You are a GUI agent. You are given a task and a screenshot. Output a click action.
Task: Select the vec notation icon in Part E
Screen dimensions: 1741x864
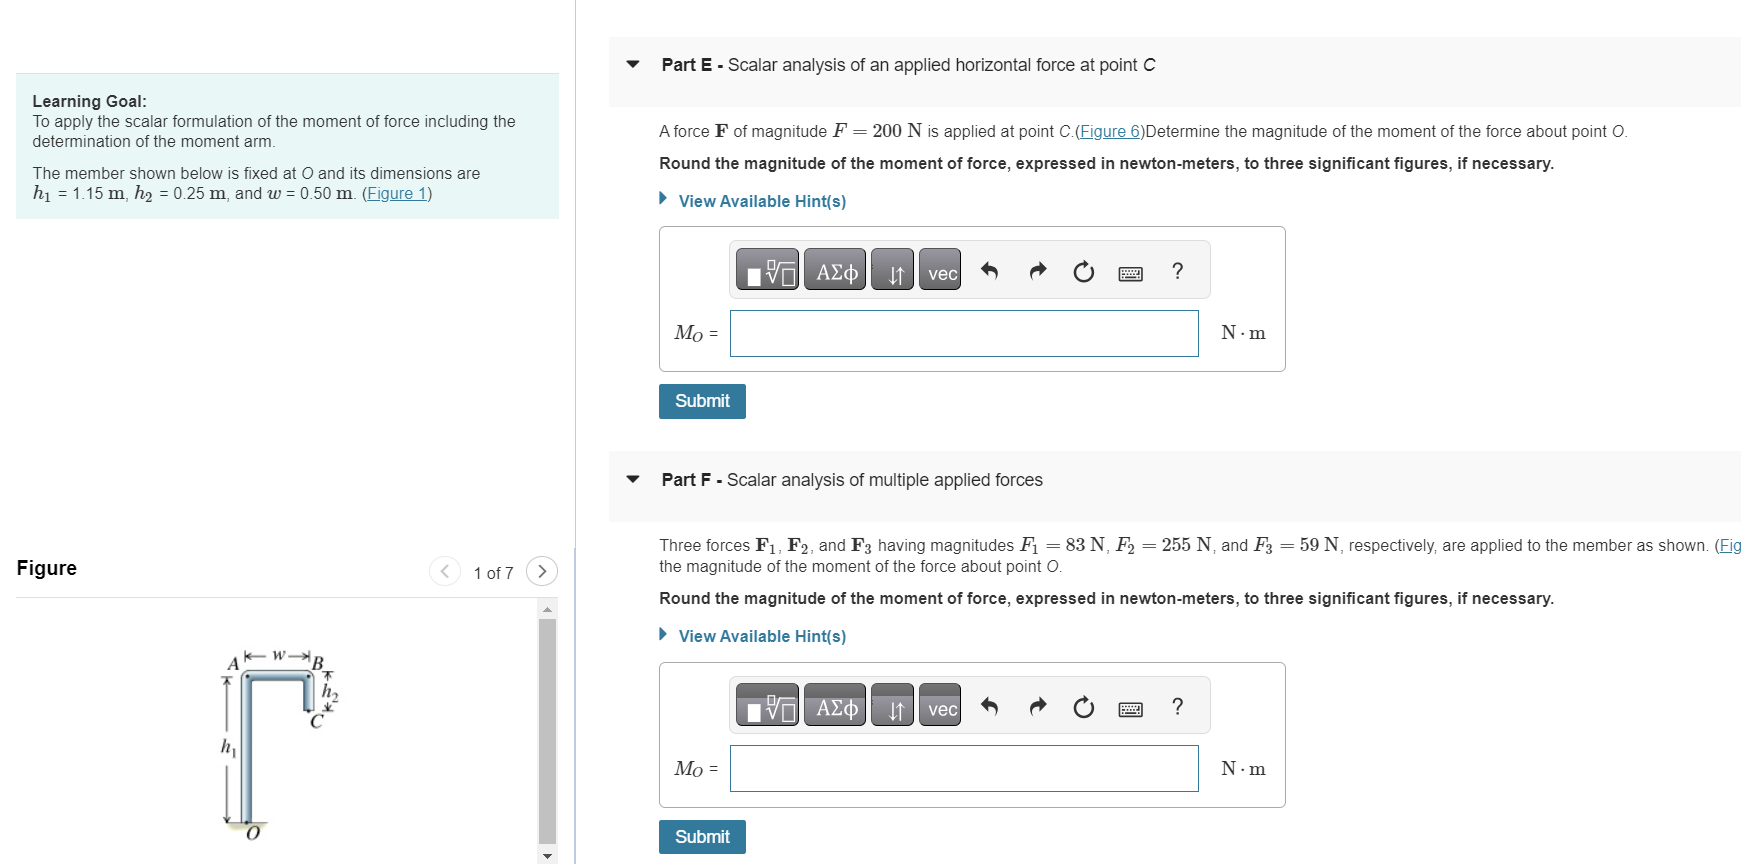[938, 269]
